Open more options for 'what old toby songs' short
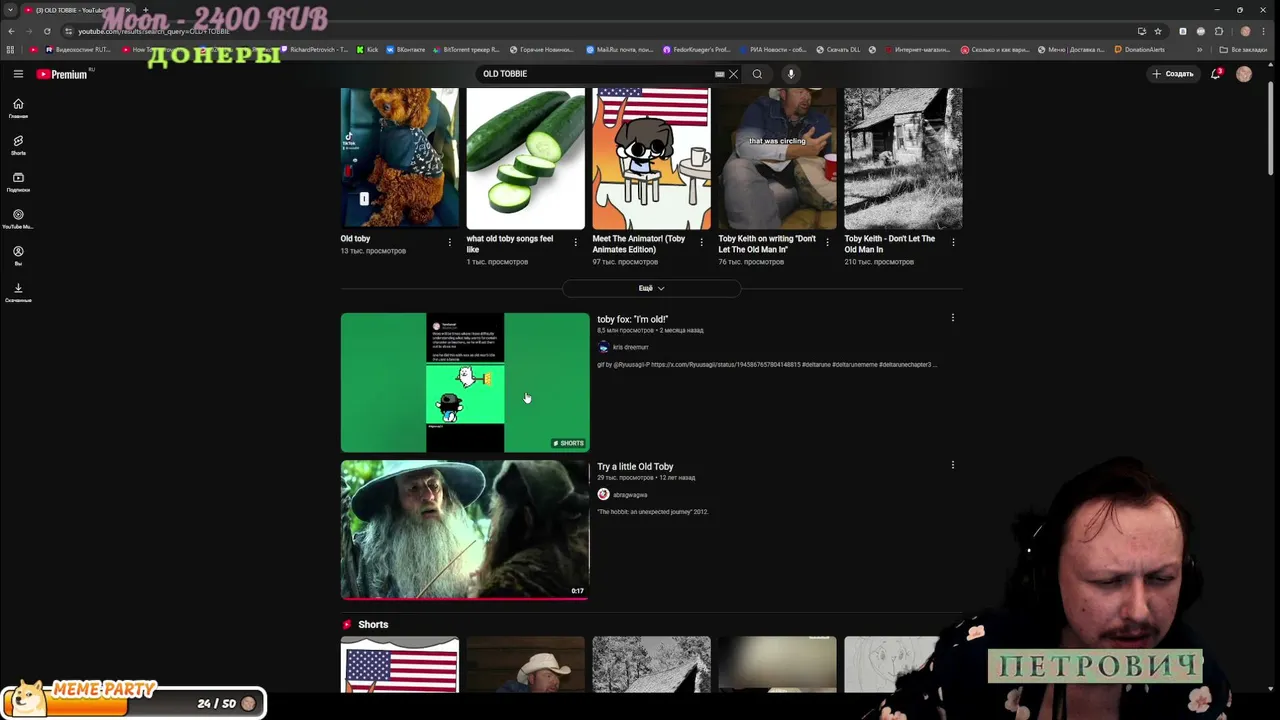This screenshot has height=720, width=1280. pos(575,242)
